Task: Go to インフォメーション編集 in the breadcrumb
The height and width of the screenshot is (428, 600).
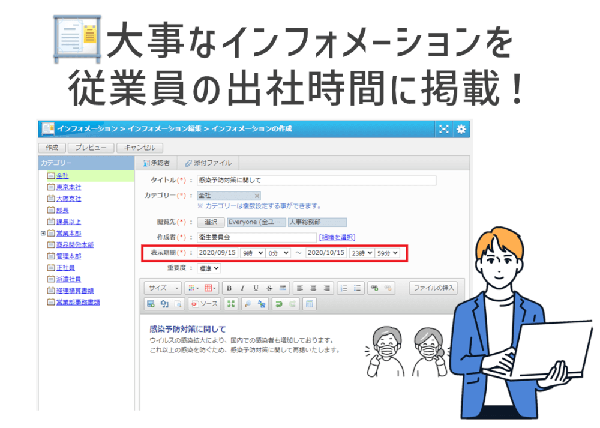Action: tap(165, 129)
